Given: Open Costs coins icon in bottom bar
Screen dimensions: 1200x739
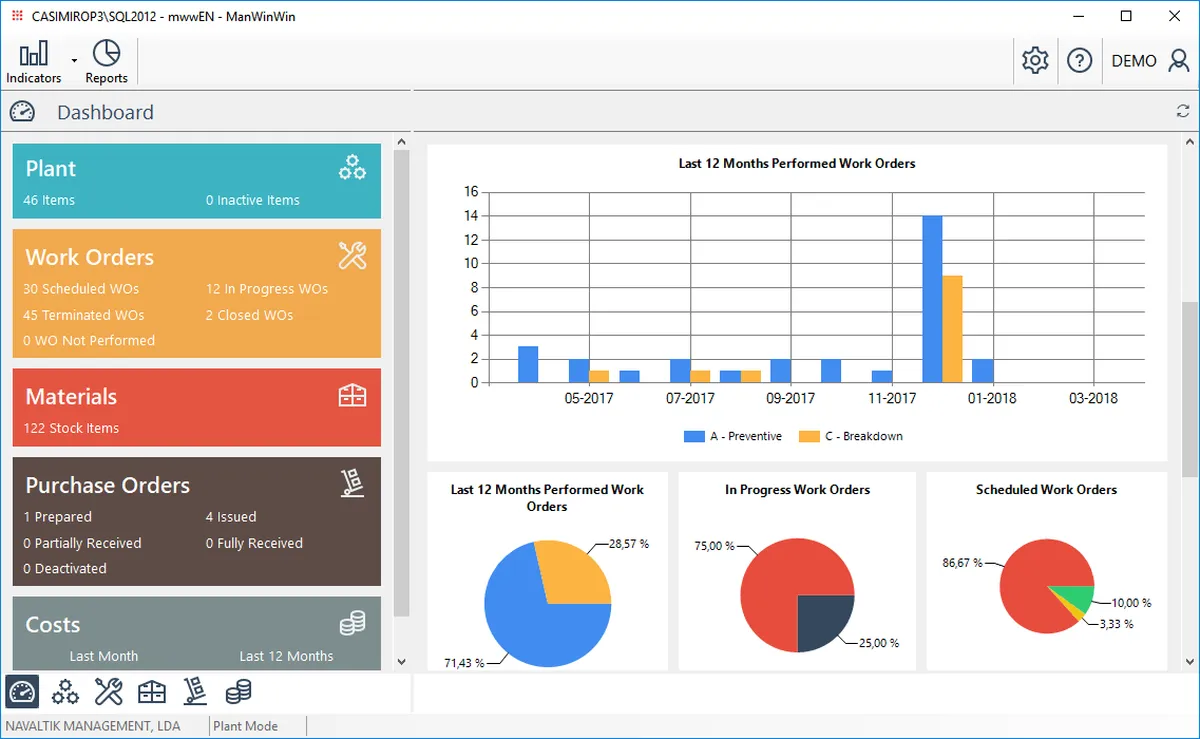Looking at the screenshot, I should click(x=238, y=691).
